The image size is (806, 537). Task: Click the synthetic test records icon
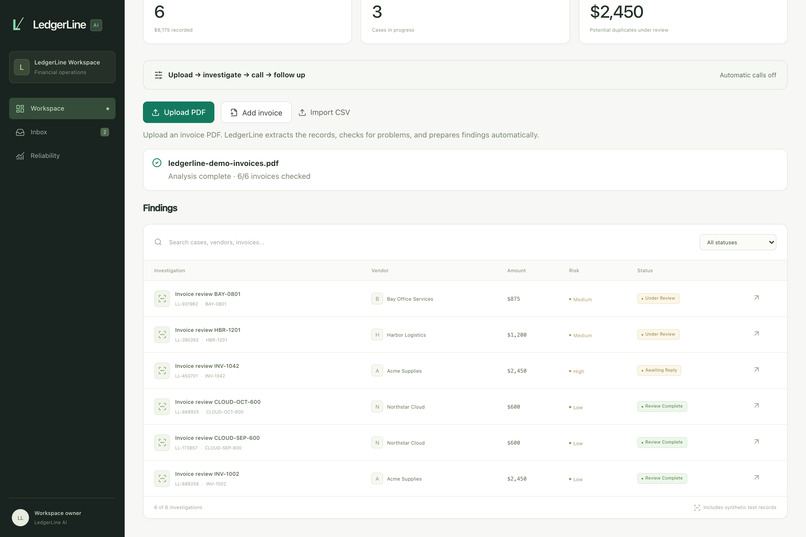[x=697, y=507]
